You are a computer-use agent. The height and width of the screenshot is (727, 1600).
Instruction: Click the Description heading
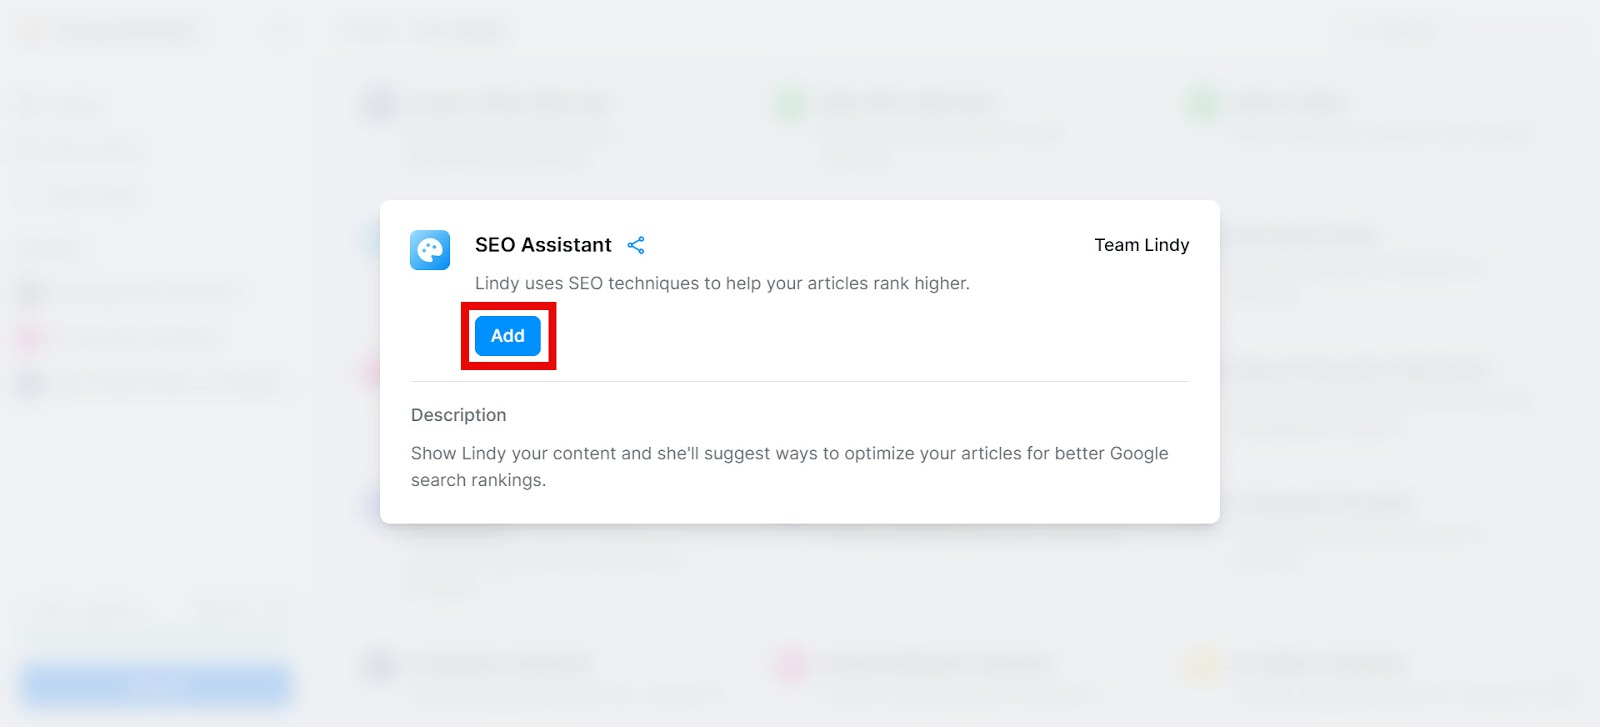tap(459, 415)
